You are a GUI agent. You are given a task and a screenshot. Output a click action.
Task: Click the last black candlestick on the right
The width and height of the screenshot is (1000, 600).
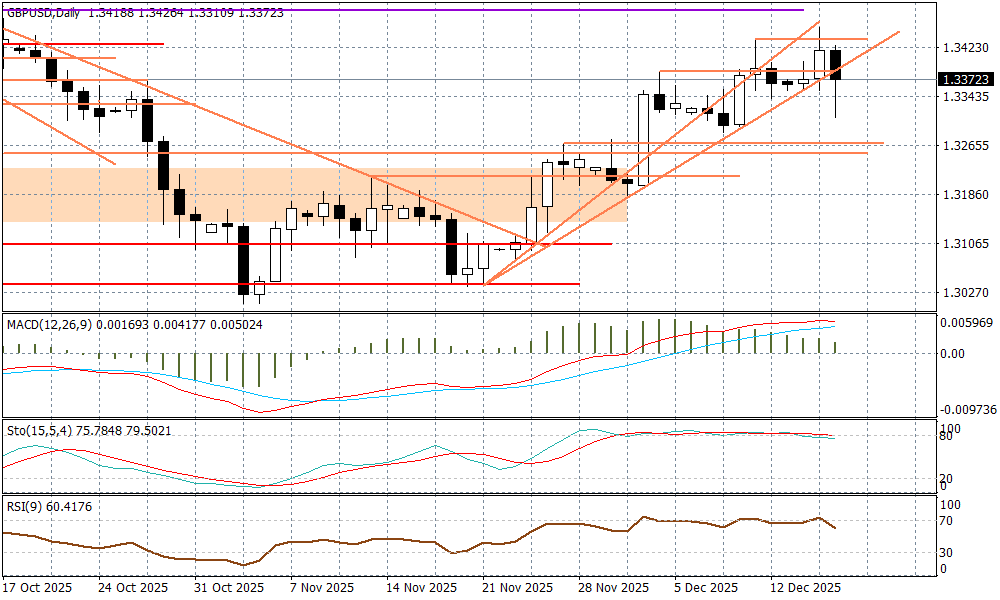coord(835,65)
